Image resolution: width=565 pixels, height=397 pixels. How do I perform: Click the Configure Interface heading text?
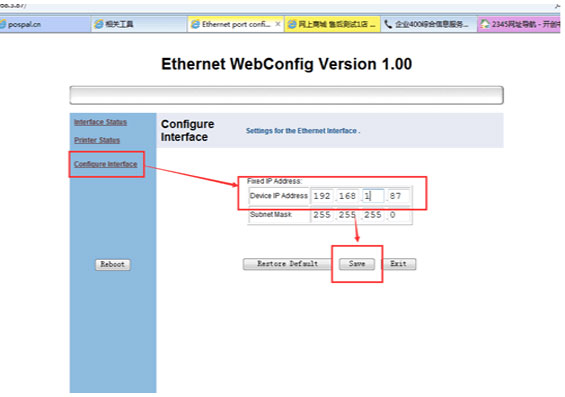[x=187, y=130]
